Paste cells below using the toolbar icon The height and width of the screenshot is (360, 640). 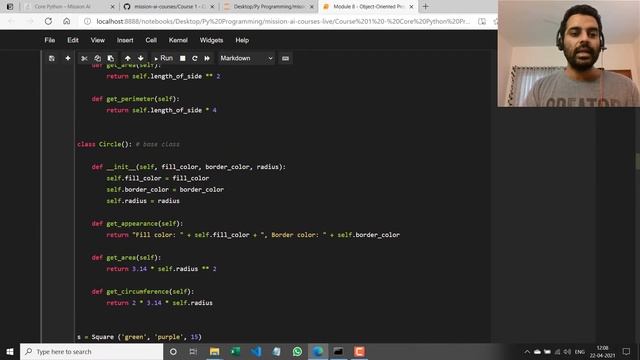tap(111, 58)
